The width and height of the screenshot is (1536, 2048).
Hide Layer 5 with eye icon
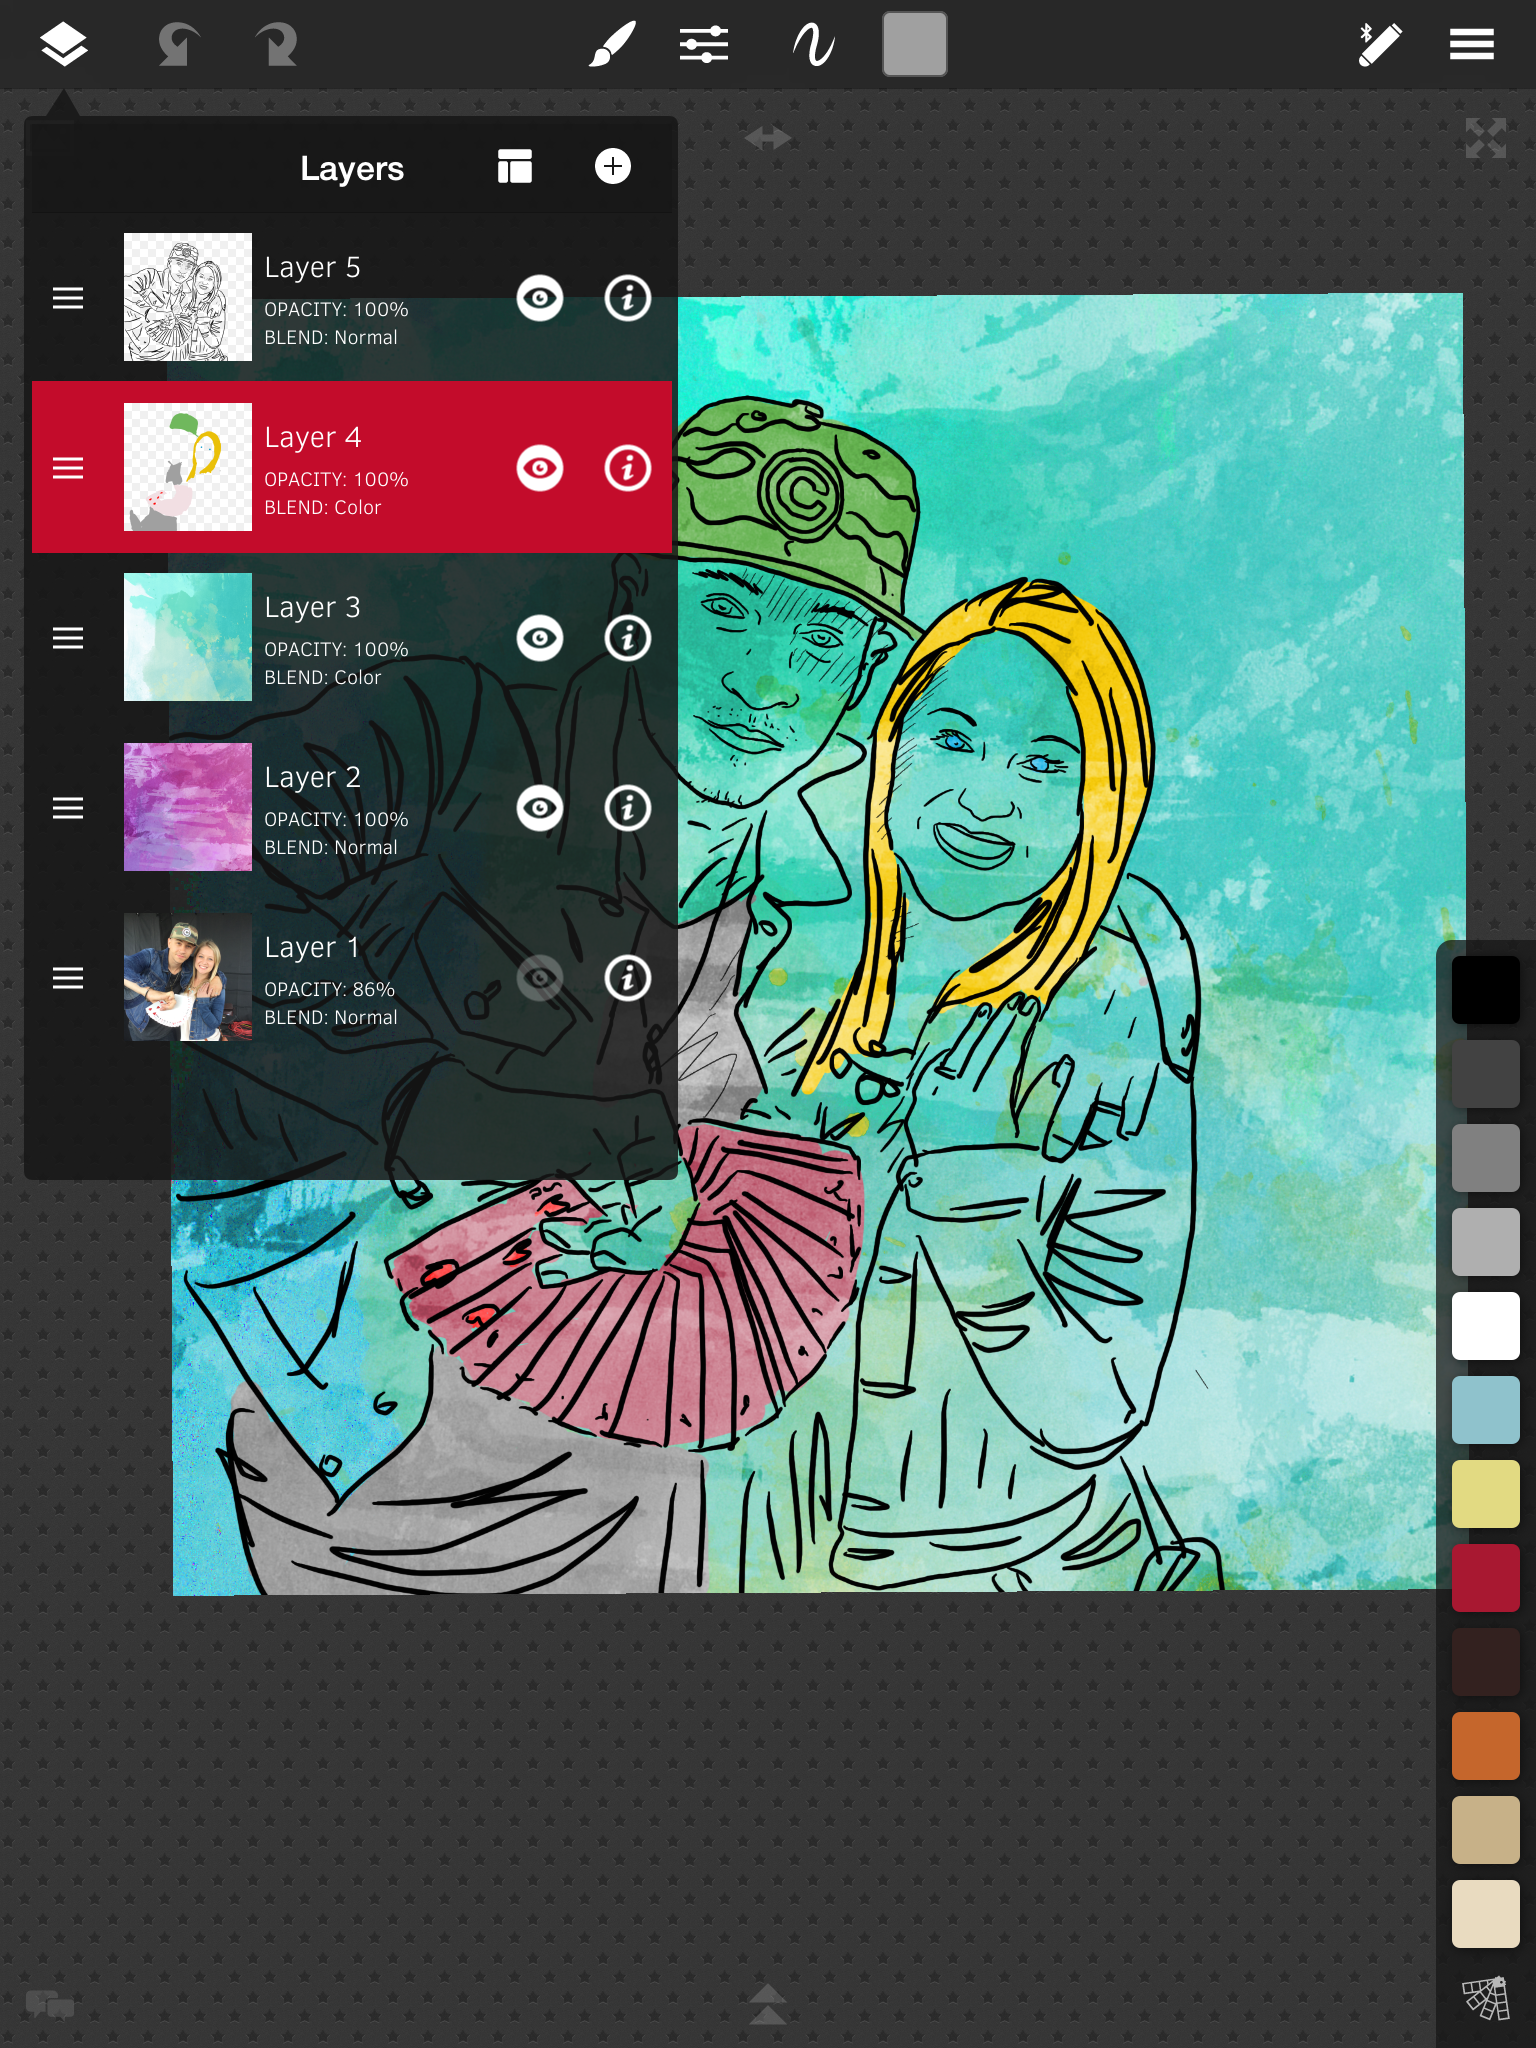pos(540,298)
